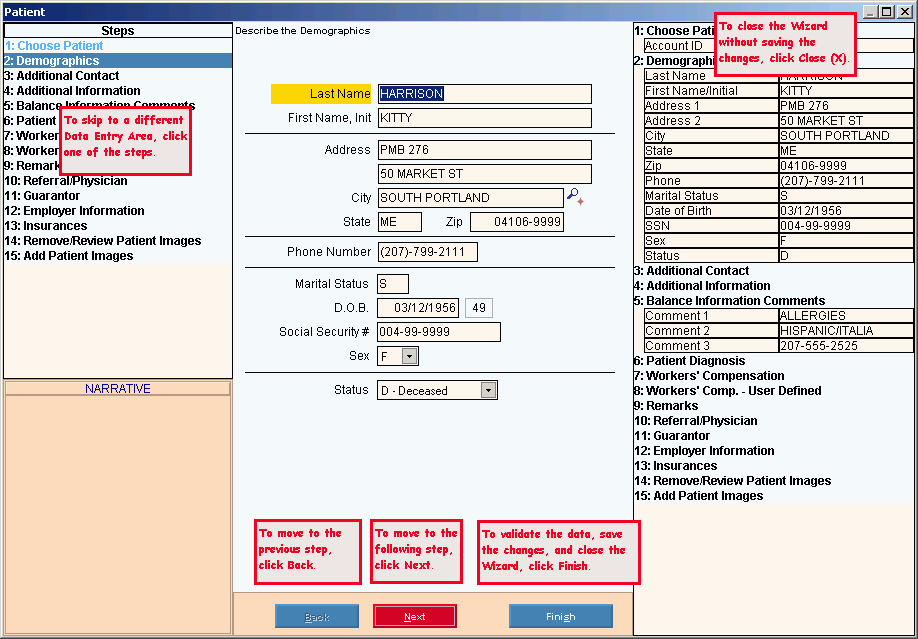Click the Phone Number field
This screenshot has width=918, height=639.
coord(427,252)
